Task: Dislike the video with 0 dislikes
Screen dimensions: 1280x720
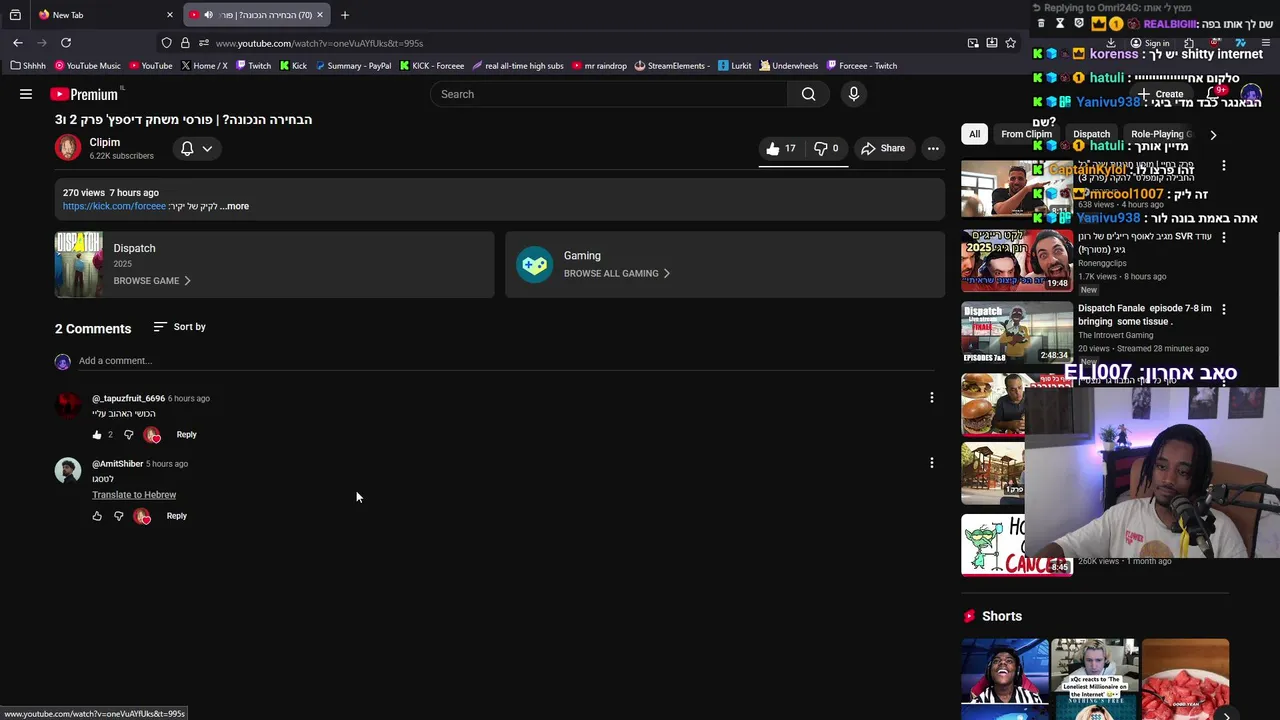Action: 826,148
